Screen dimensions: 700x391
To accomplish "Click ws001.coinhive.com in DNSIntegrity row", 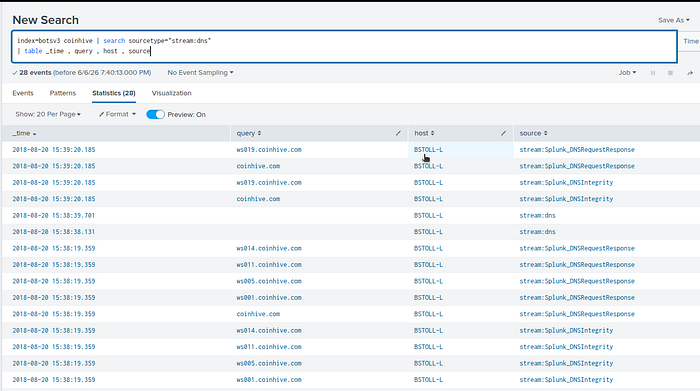I will tap(269, 380).
